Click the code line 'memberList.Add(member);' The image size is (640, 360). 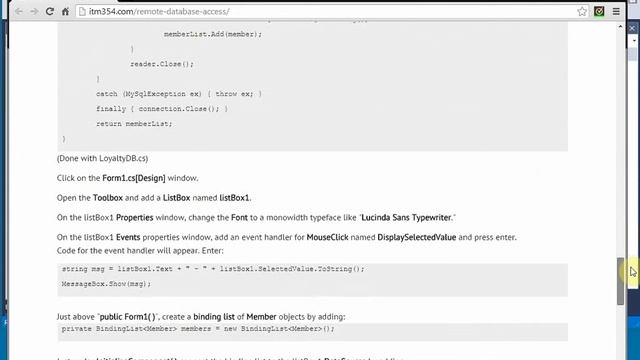tap(213, 34)
